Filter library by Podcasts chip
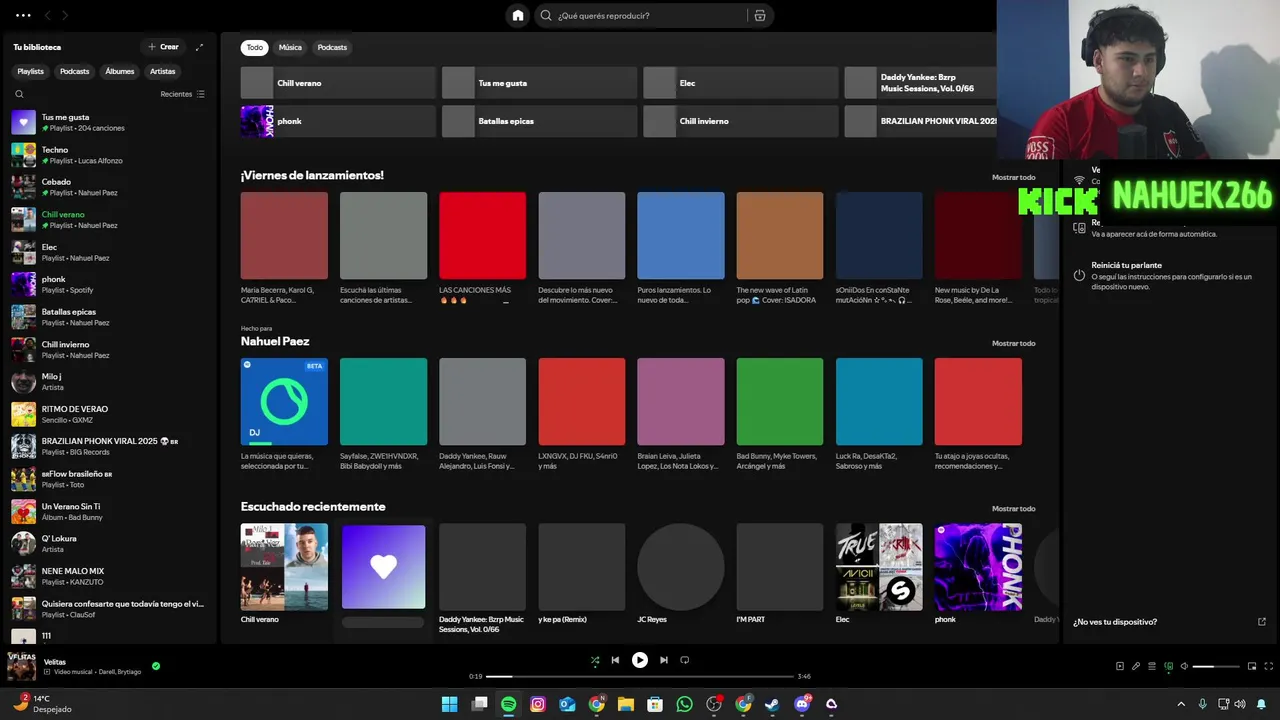Image resolution: width=1280 pixels, height=720 pixels. coord(74,71)
